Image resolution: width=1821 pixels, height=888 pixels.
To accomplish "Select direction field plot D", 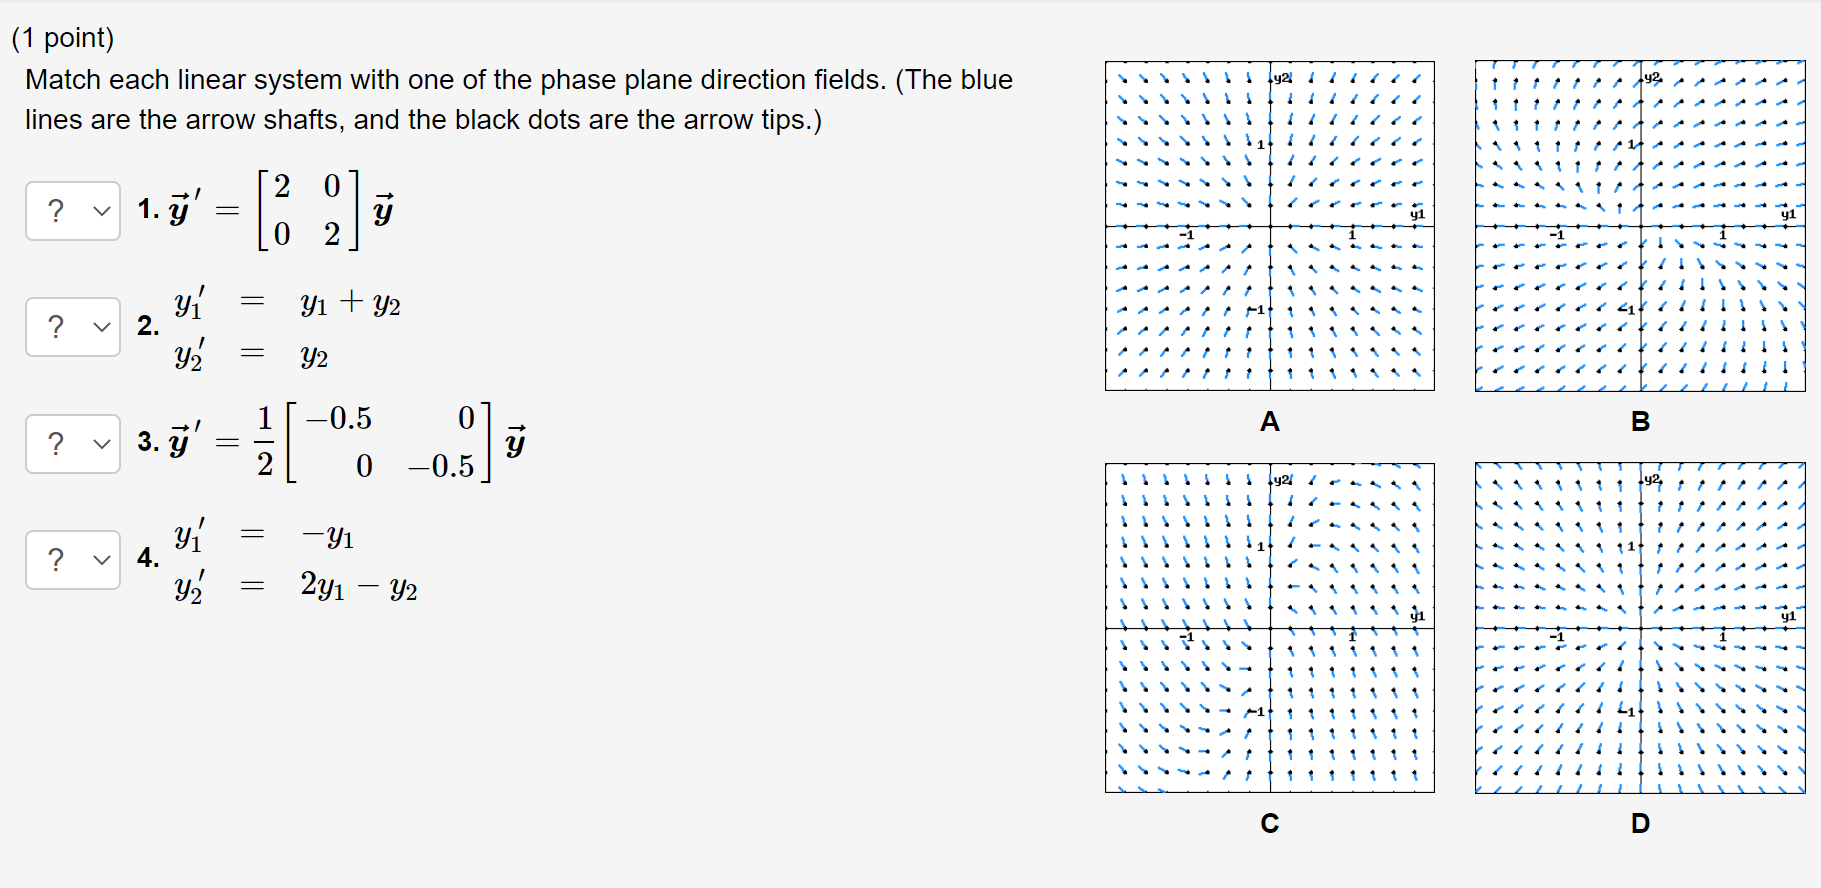I will (x=1640, y=628).
